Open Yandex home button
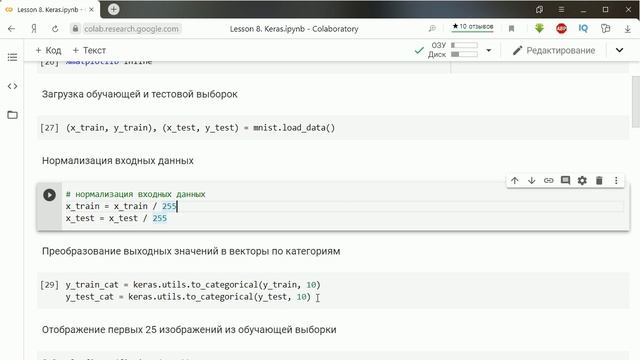This screenshot has height=360, width=640. coord(34,29)
